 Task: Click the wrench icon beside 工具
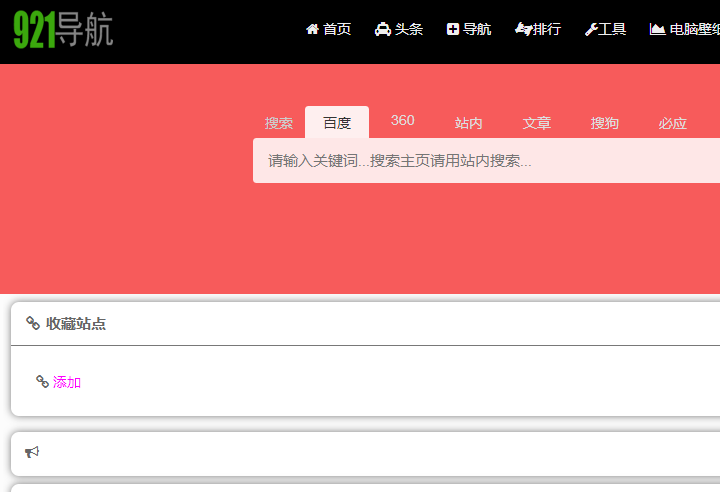click(591, 29)
